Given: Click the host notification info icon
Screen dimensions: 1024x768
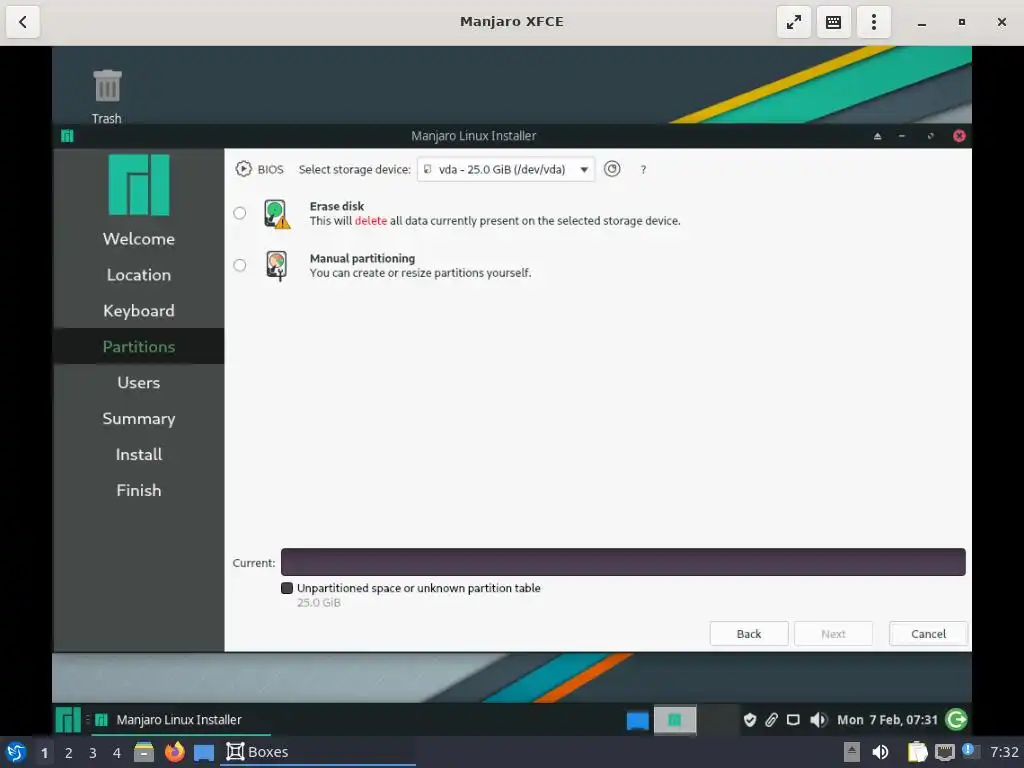Looking at the screenshot, I should click(x=969, y=751).
